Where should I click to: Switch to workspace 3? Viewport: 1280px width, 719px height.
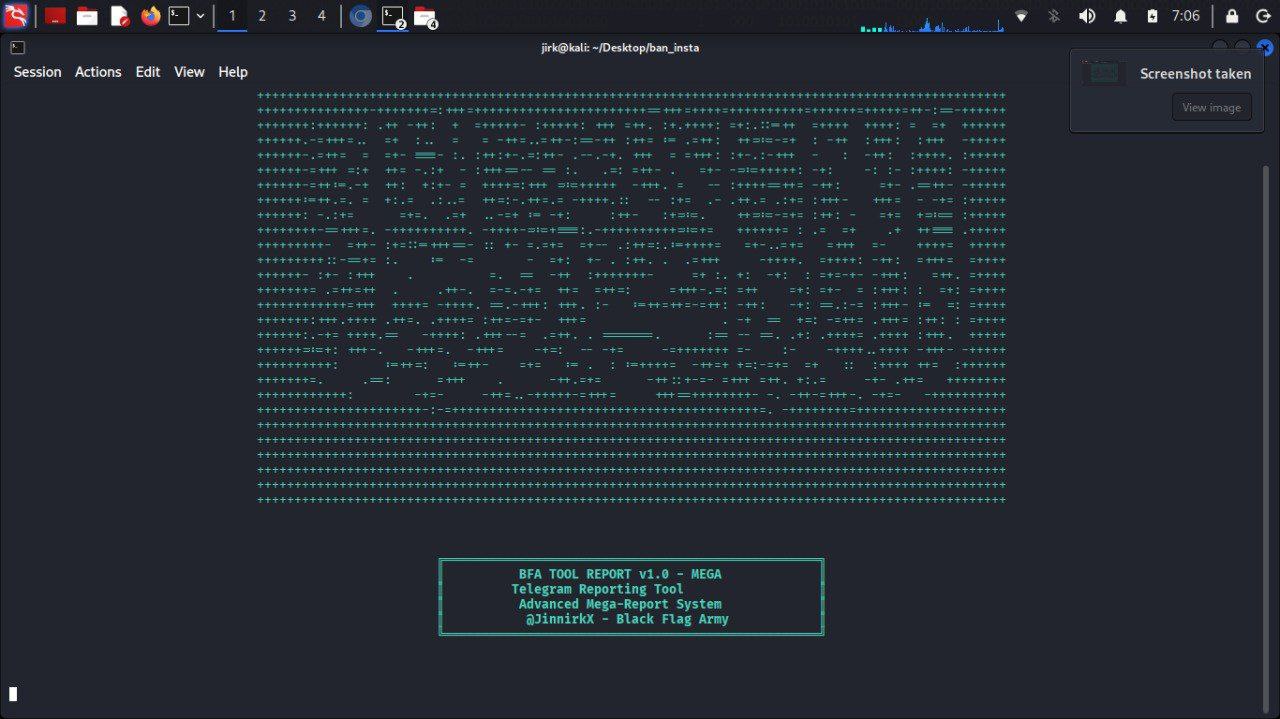point(292,16)
